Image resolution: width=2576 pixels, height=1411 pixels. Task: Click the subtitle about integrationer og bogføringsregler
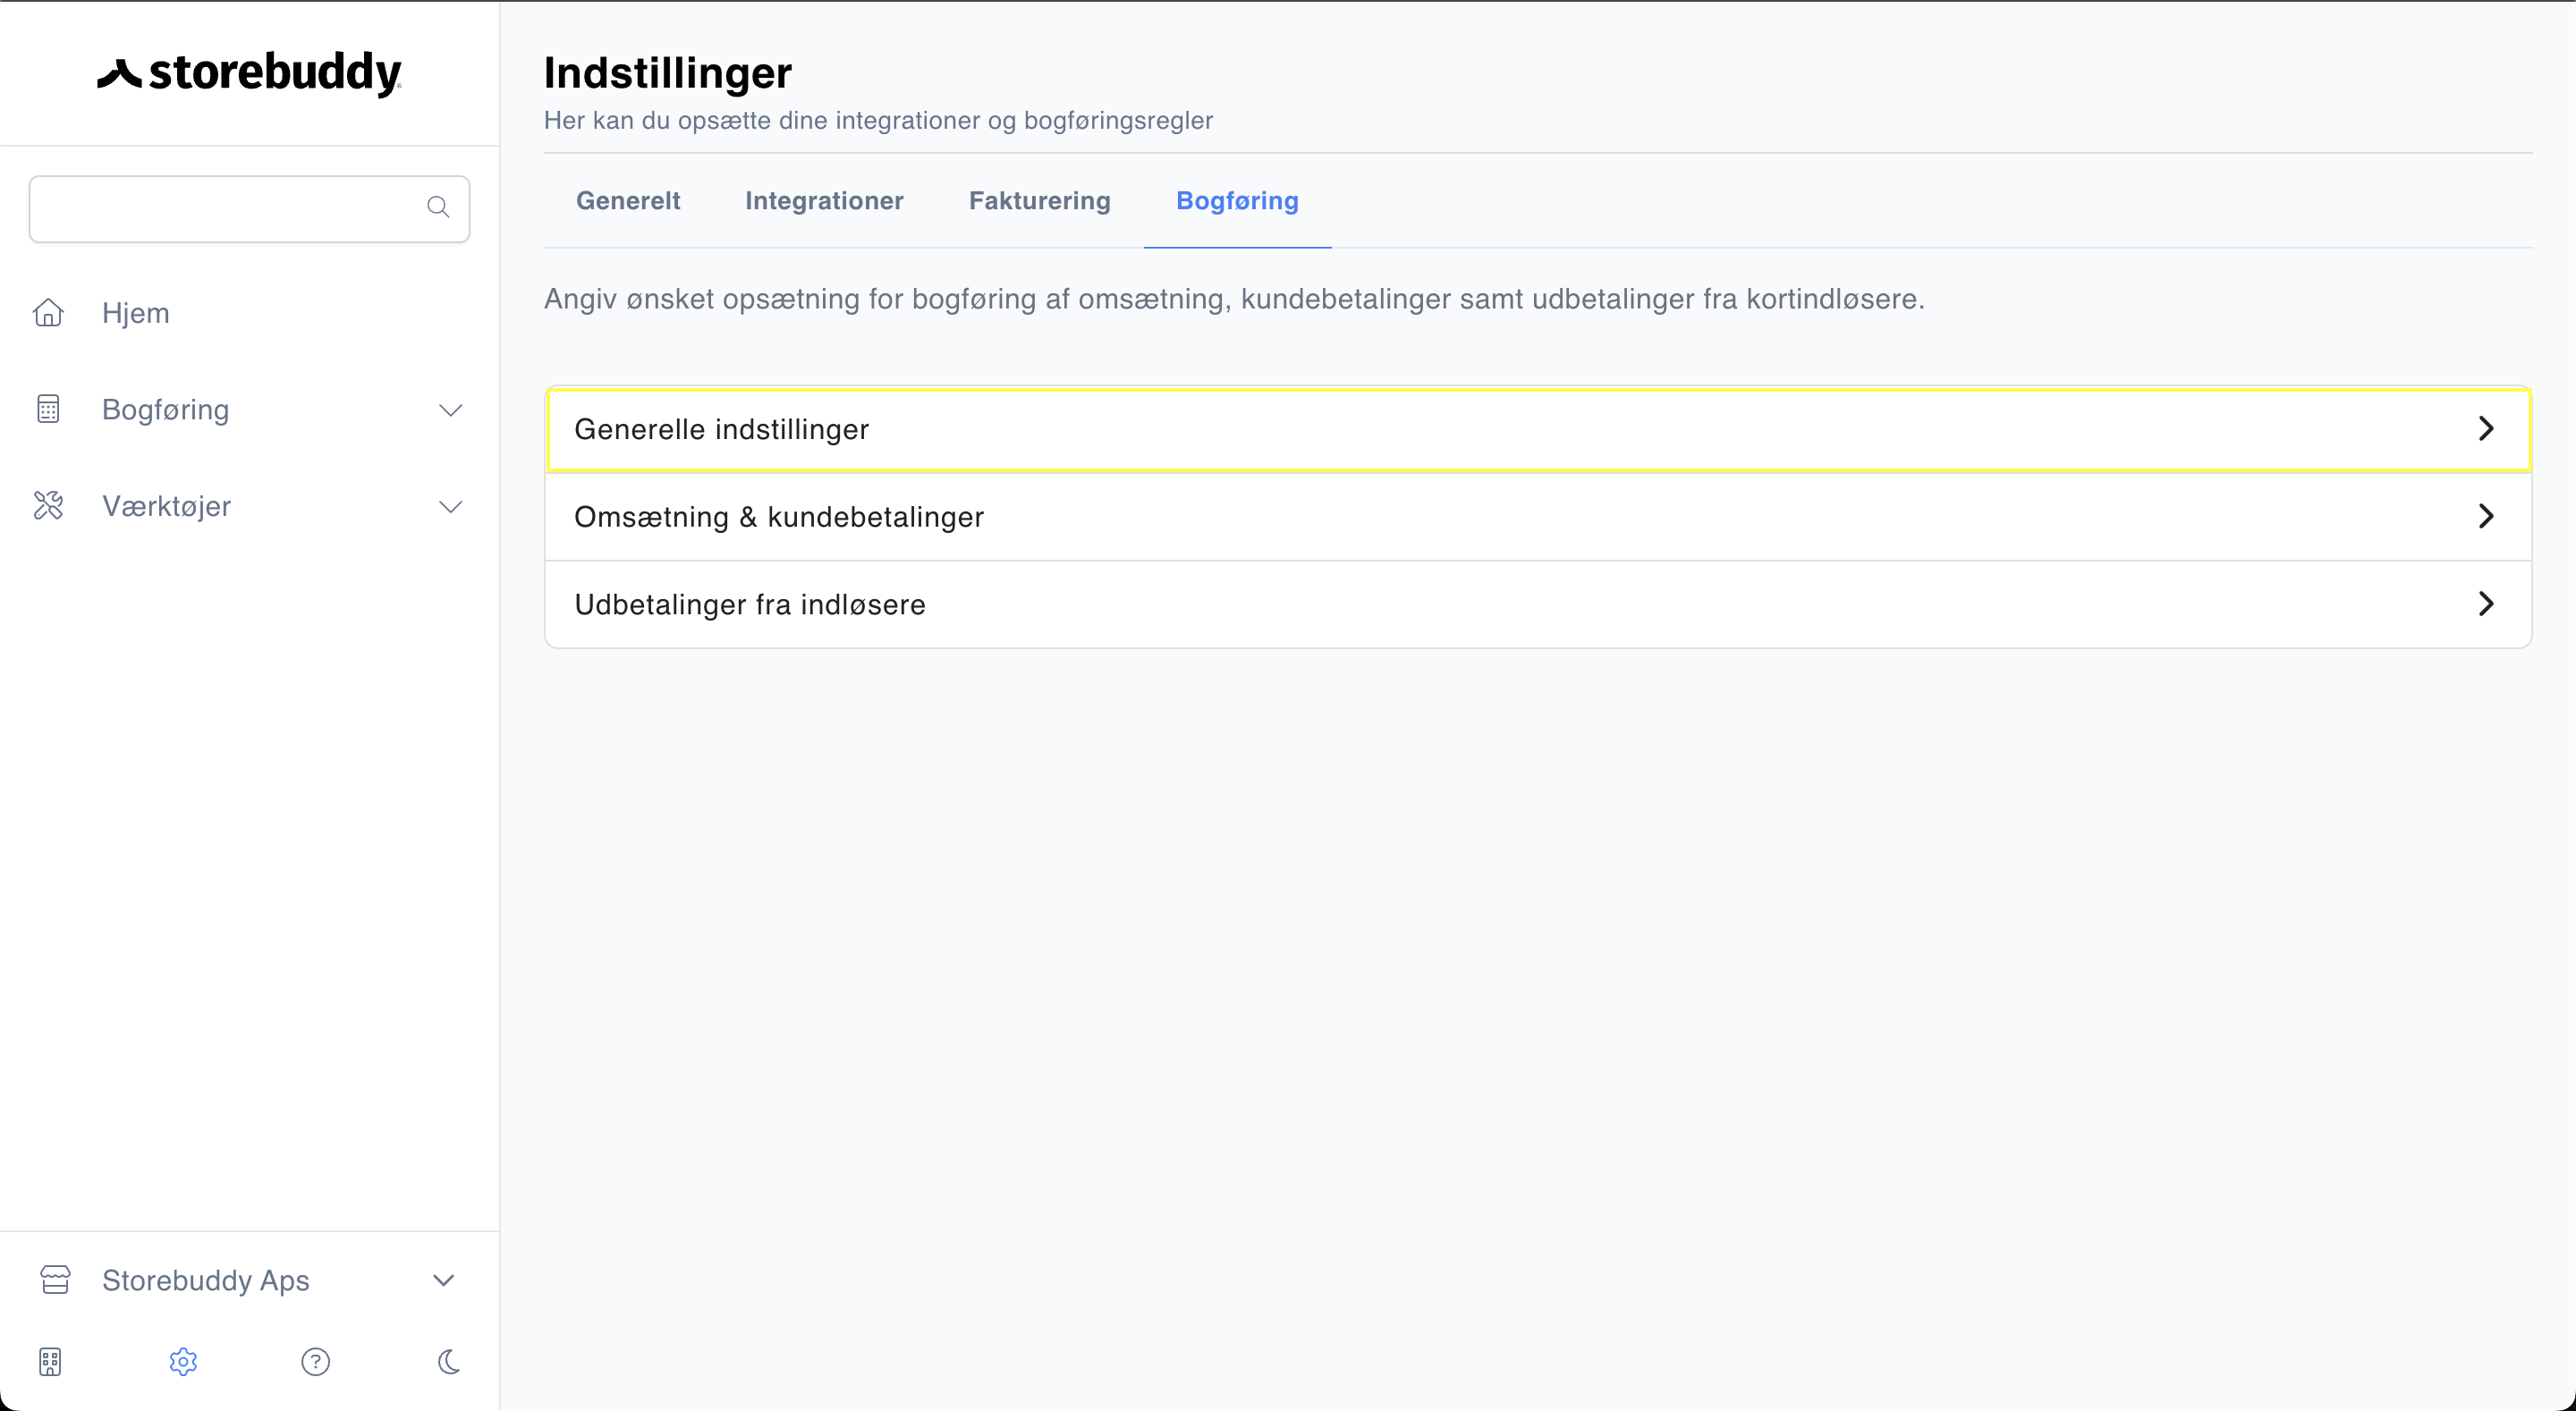(x=878, y=120)
